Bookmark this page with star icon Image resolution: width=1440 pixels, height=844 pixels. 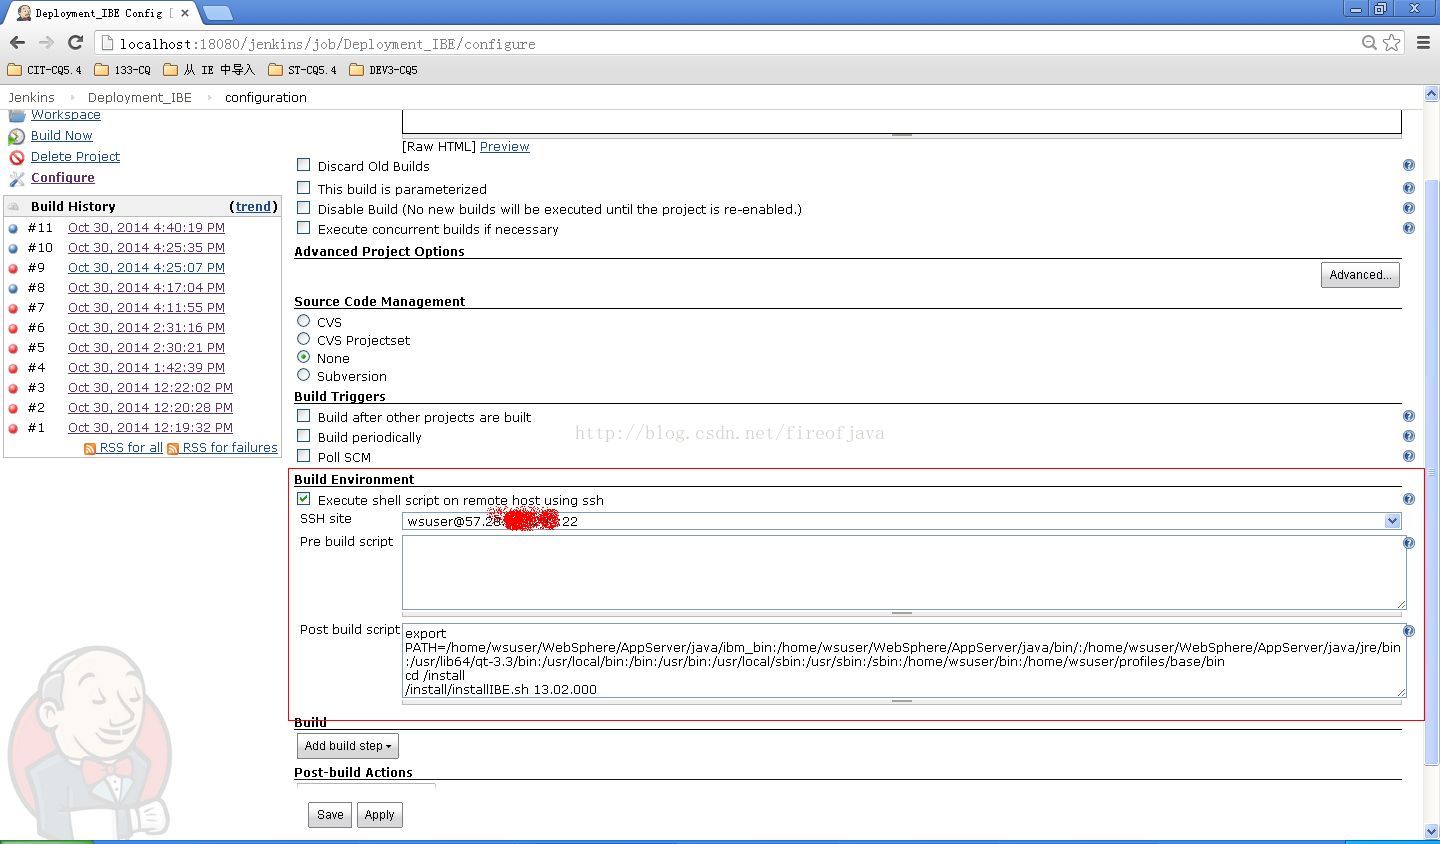point(1391,42)
